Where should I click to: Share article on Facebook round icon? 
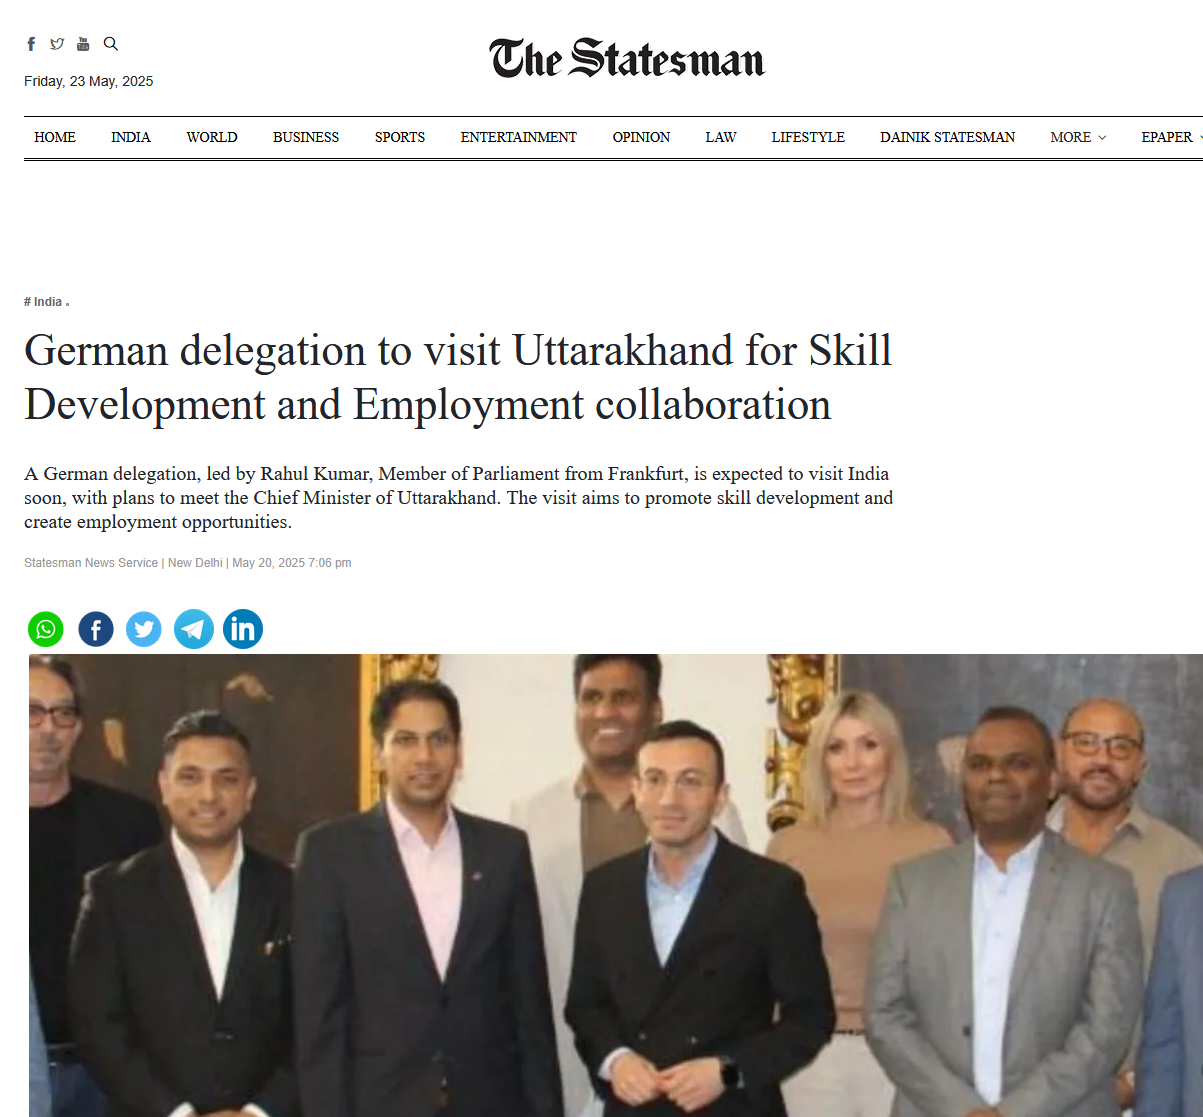coord(96,629)
